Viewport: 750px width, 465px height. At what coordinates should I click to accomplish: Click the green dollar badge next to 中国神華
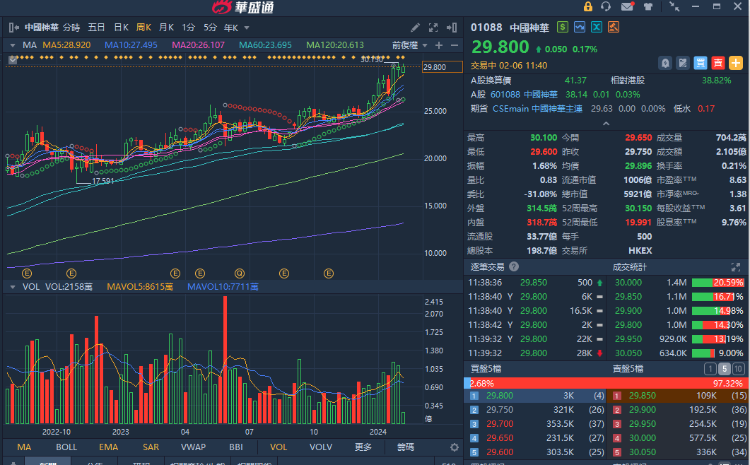562,27
